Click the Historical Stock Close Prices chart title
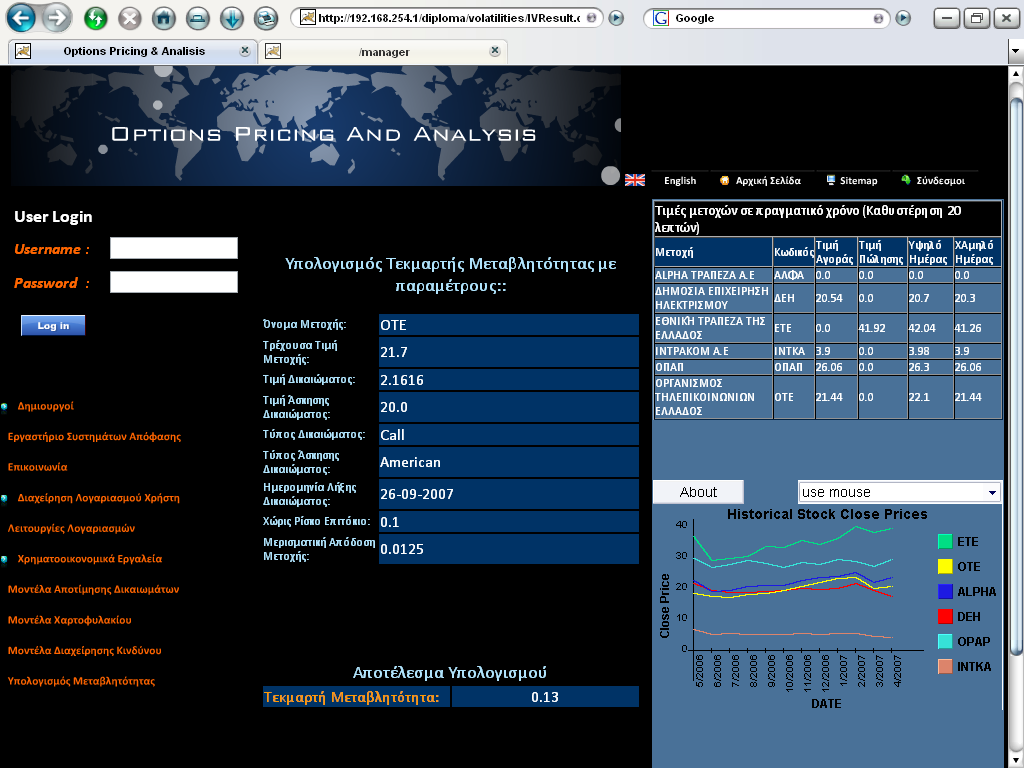Image resolution: width=1024 pixels, height=768 pixels. (x=827, y=514)
